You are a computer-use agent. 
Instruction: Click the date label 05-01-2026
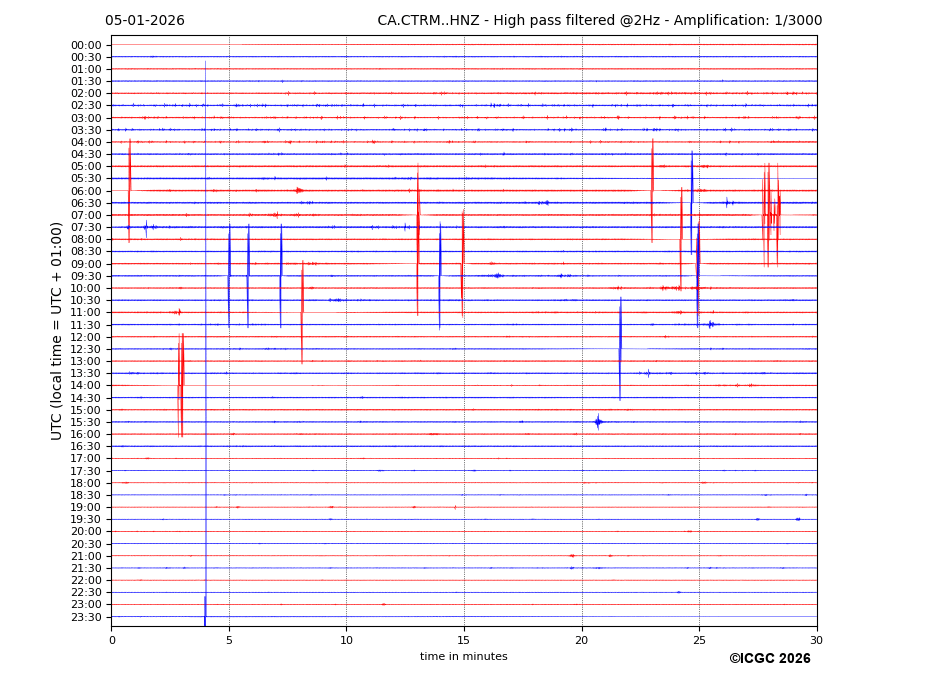(145, 21)
